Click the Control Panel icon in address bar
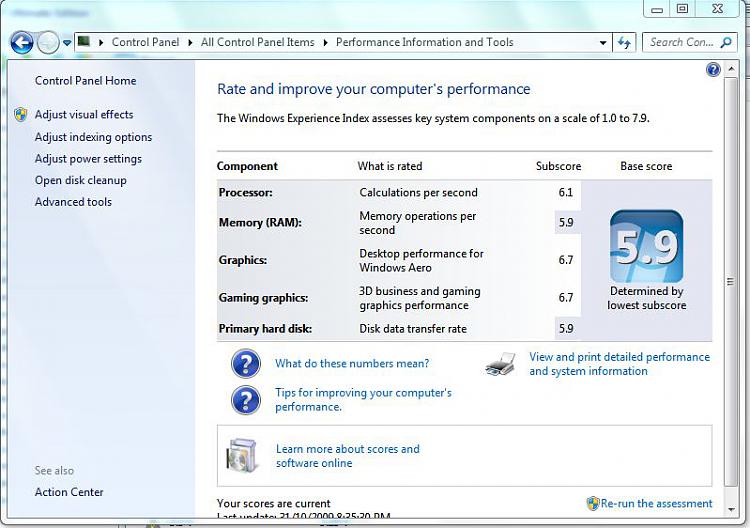The image size is (750, 528). pos(84,42)
